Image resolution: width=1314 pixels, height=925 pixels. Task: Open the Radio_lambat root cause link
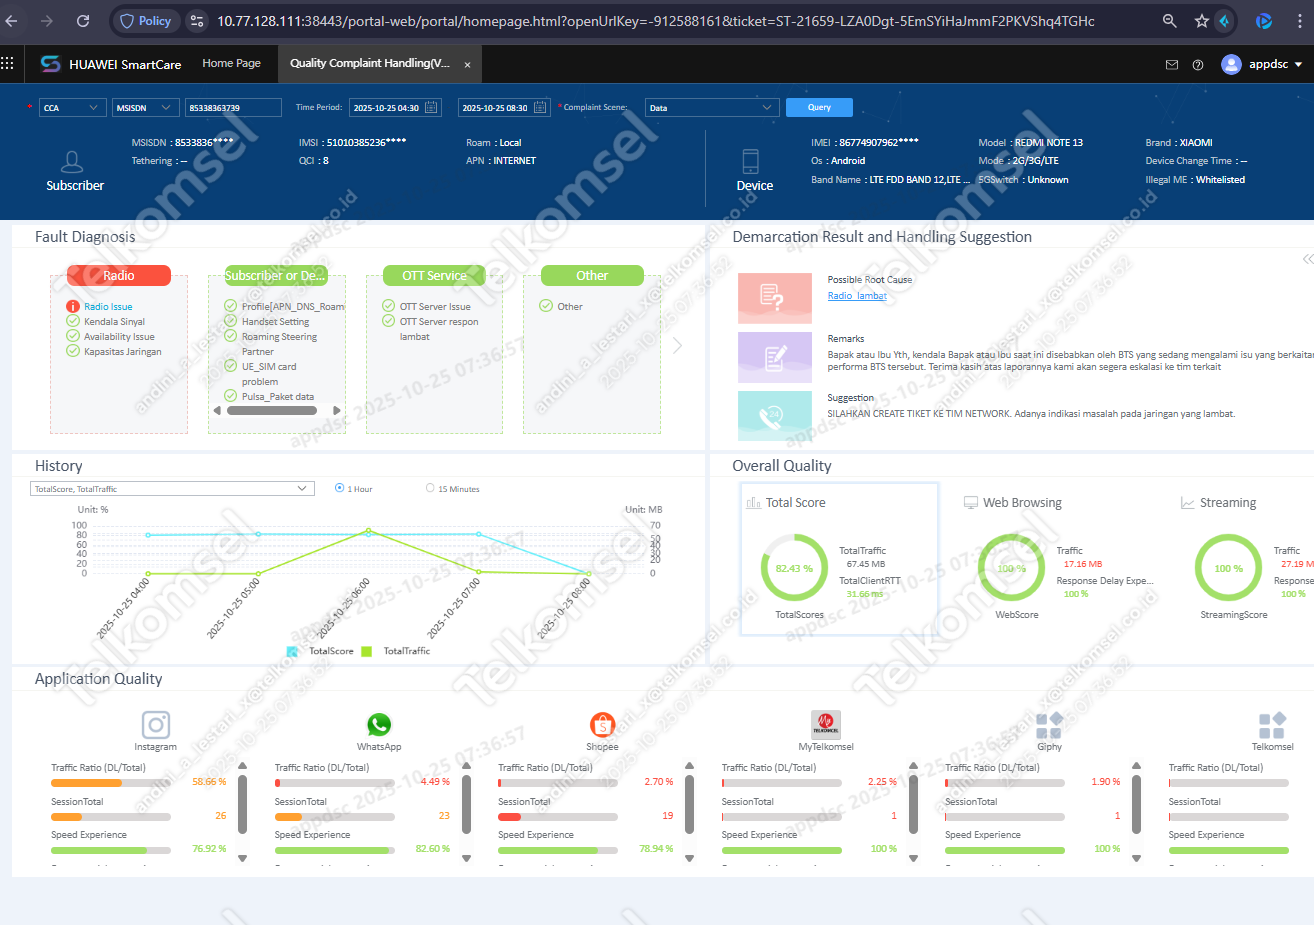[x=857, y=295]
